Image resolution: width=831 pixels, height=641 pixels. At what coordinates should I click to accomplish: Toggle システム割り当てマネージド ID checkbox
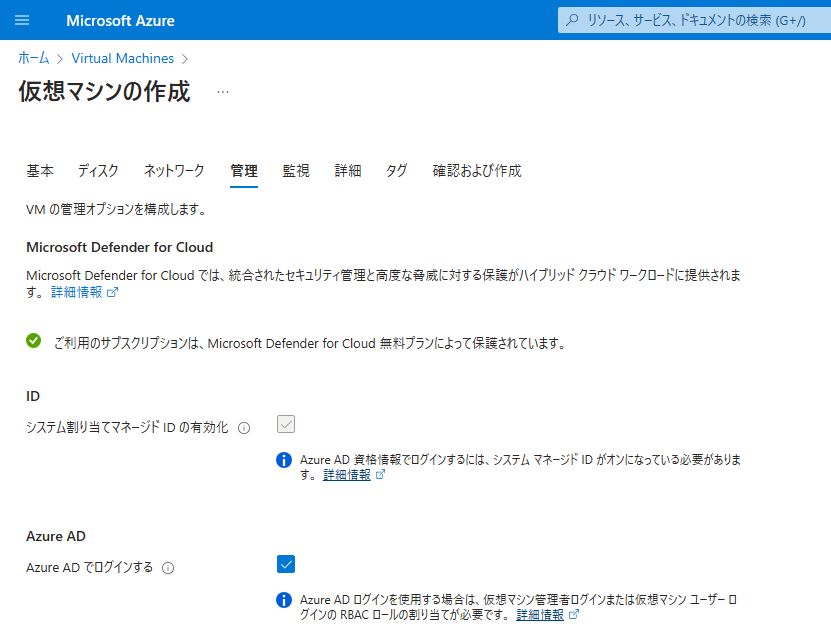(286, 424)
